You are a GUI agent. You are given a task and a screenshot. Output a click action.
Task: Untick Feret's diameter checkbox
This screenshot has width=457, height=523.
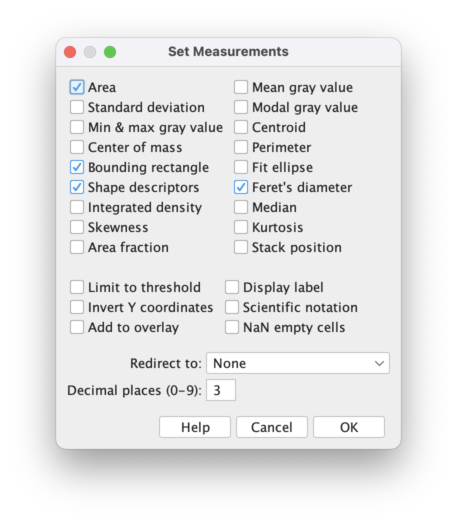241,187
